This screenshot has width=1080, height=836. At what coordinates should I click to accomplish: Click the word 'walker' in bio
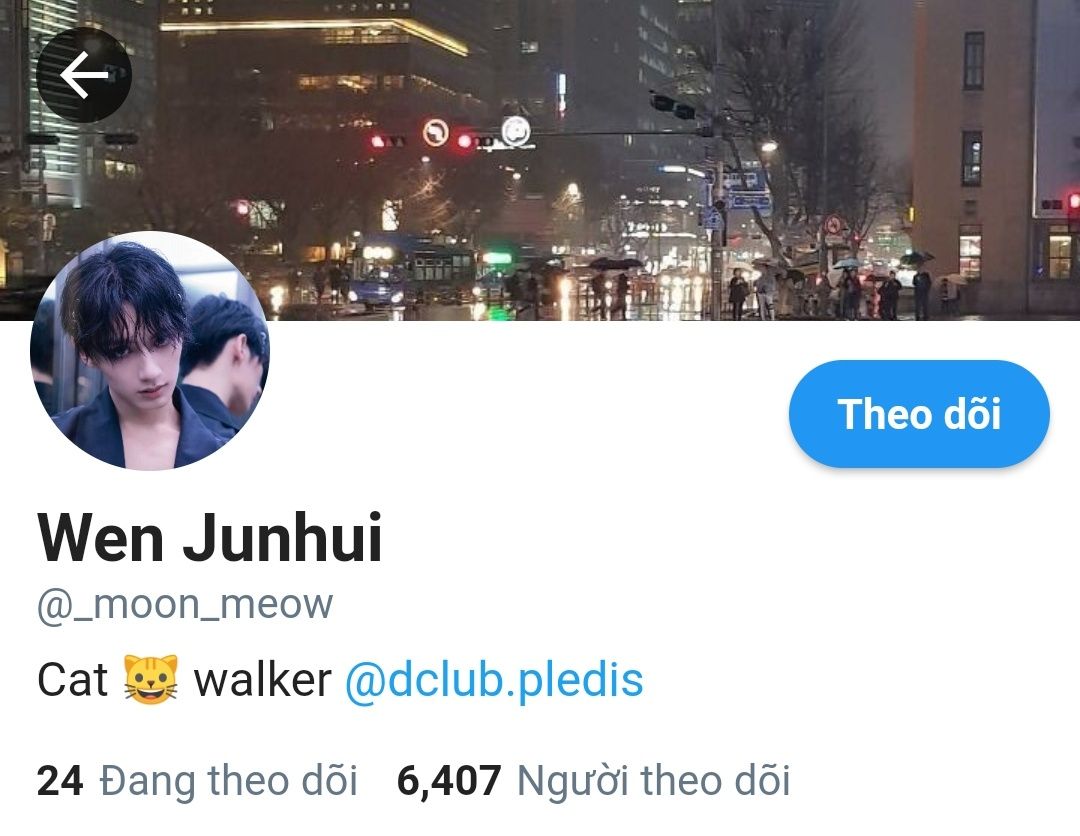click(x=262, y=680)
